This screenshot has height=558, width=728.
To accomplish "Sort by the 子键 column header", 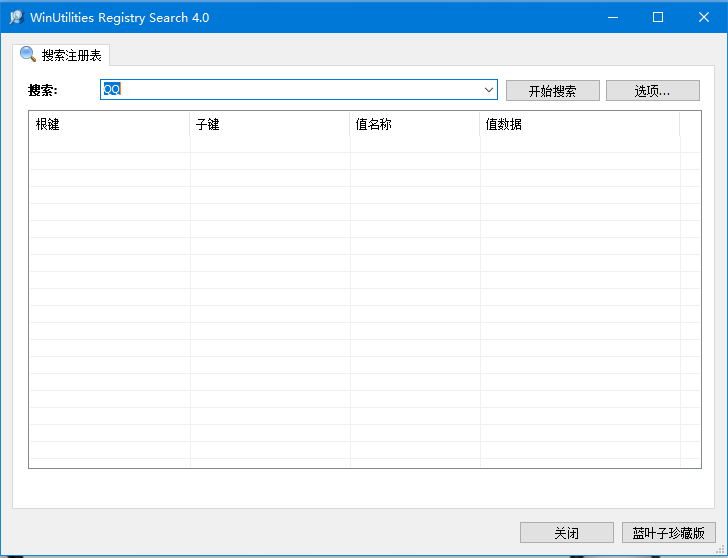I will (x=270, y=124).
